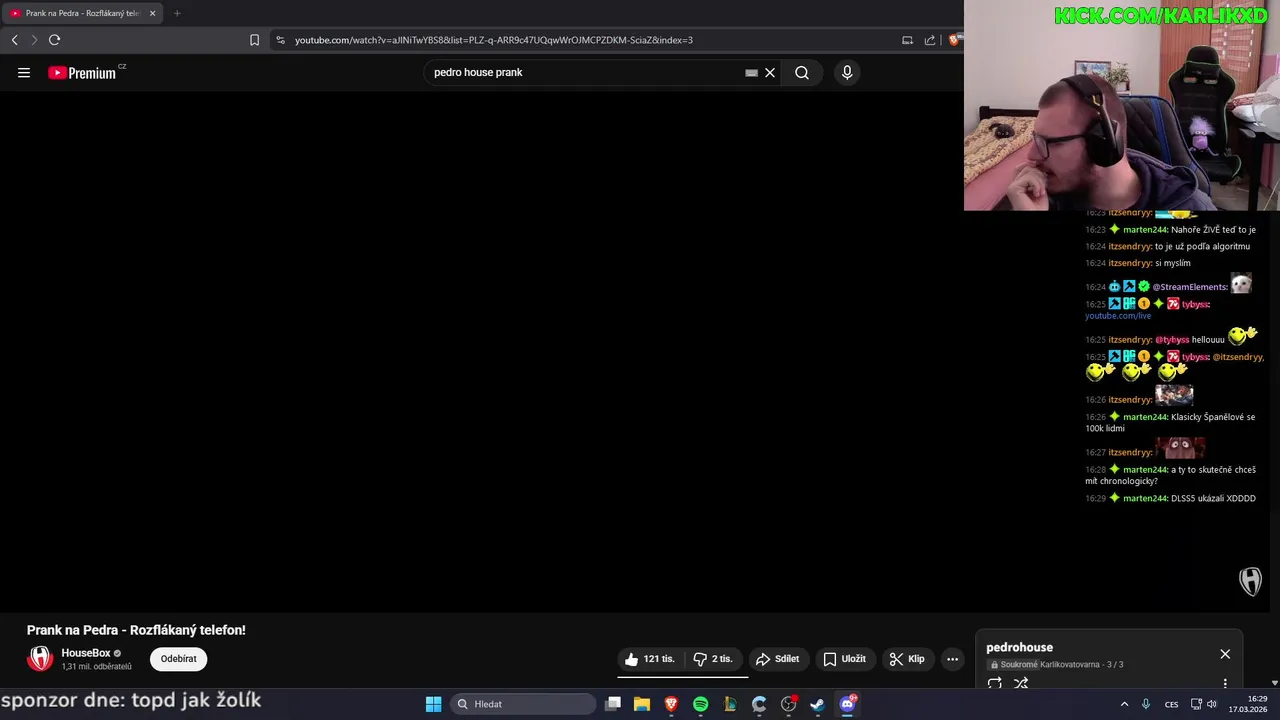Image resolution: width=1280 pixels, height=720 pixels.
Task: Open the HouseBox channel avatar
Action: [40, 658]
